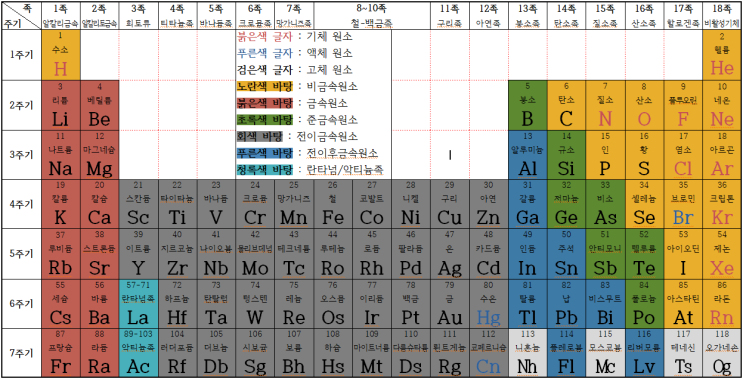Click the francium cell Fr
Viewport: 743px width, 379px height.
coord(61,353)
